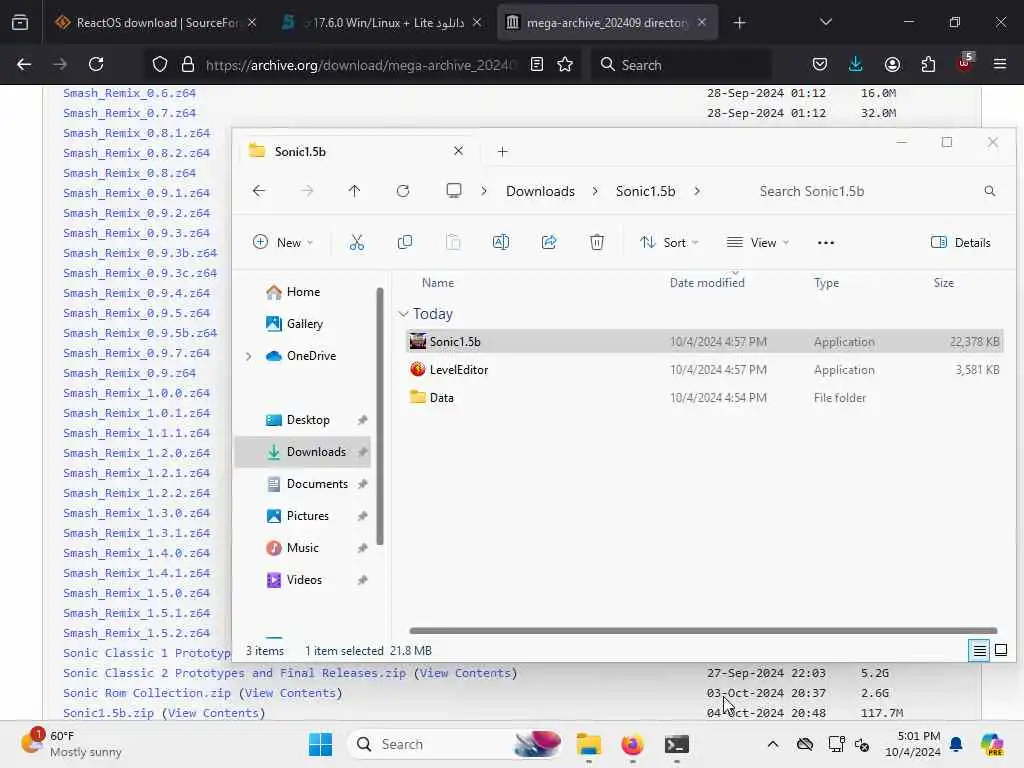Open the View dropdown menu
Screen dimensions: 1024x768
[x=758, y=242]
